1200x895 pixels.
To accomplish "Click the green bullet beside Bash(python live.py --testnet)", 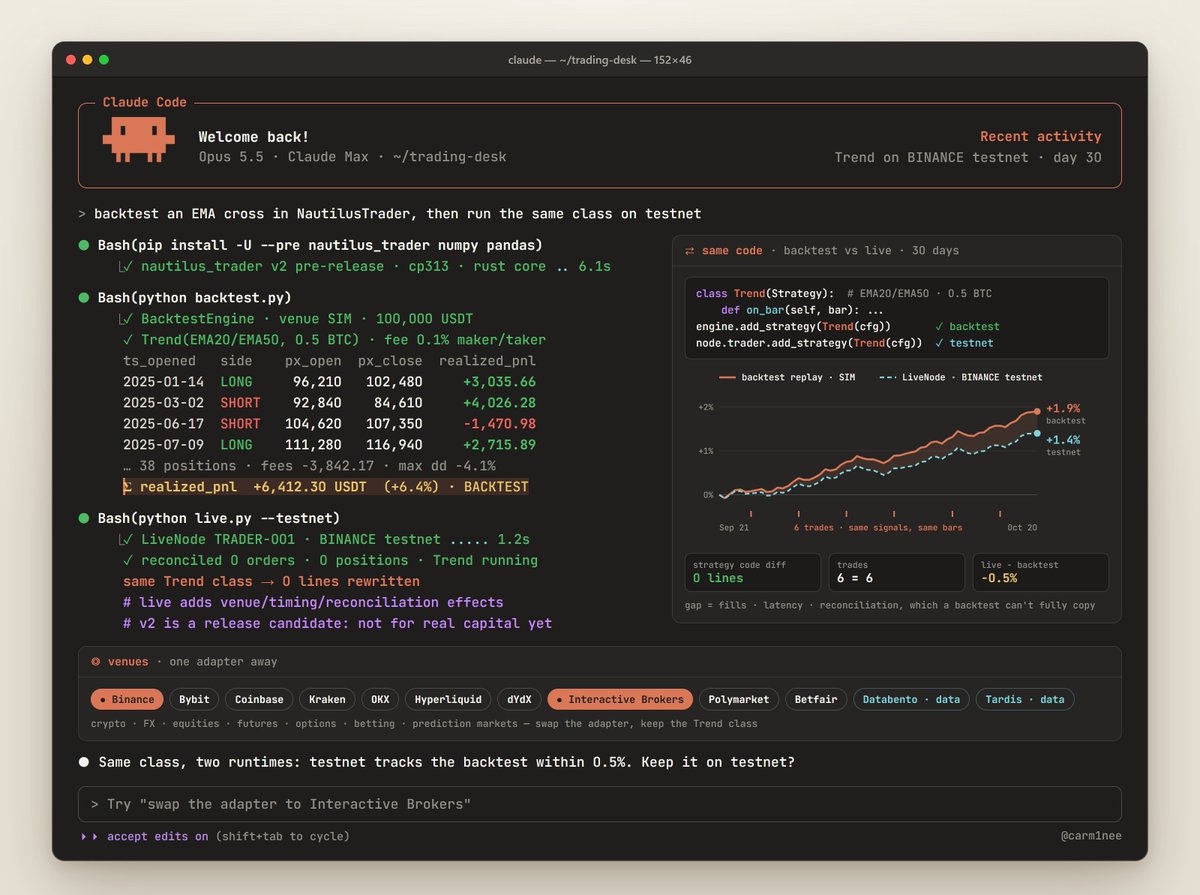I will coord(84,518).
